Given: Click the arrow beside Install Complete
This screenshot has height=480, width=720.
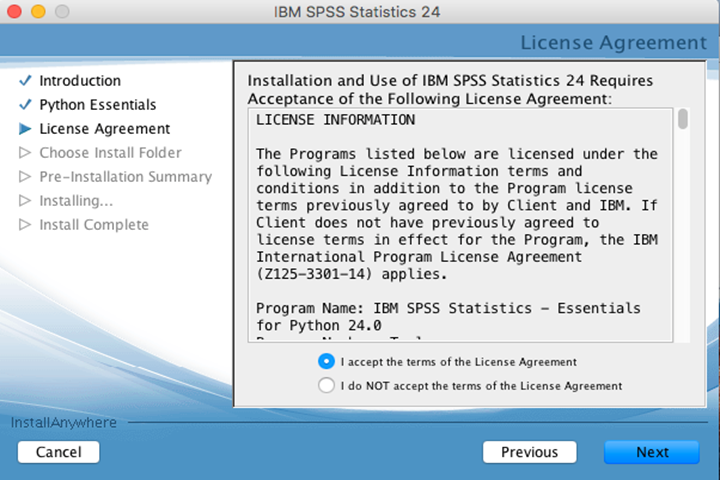Looking at the screenshot, I should pos(25,225).
